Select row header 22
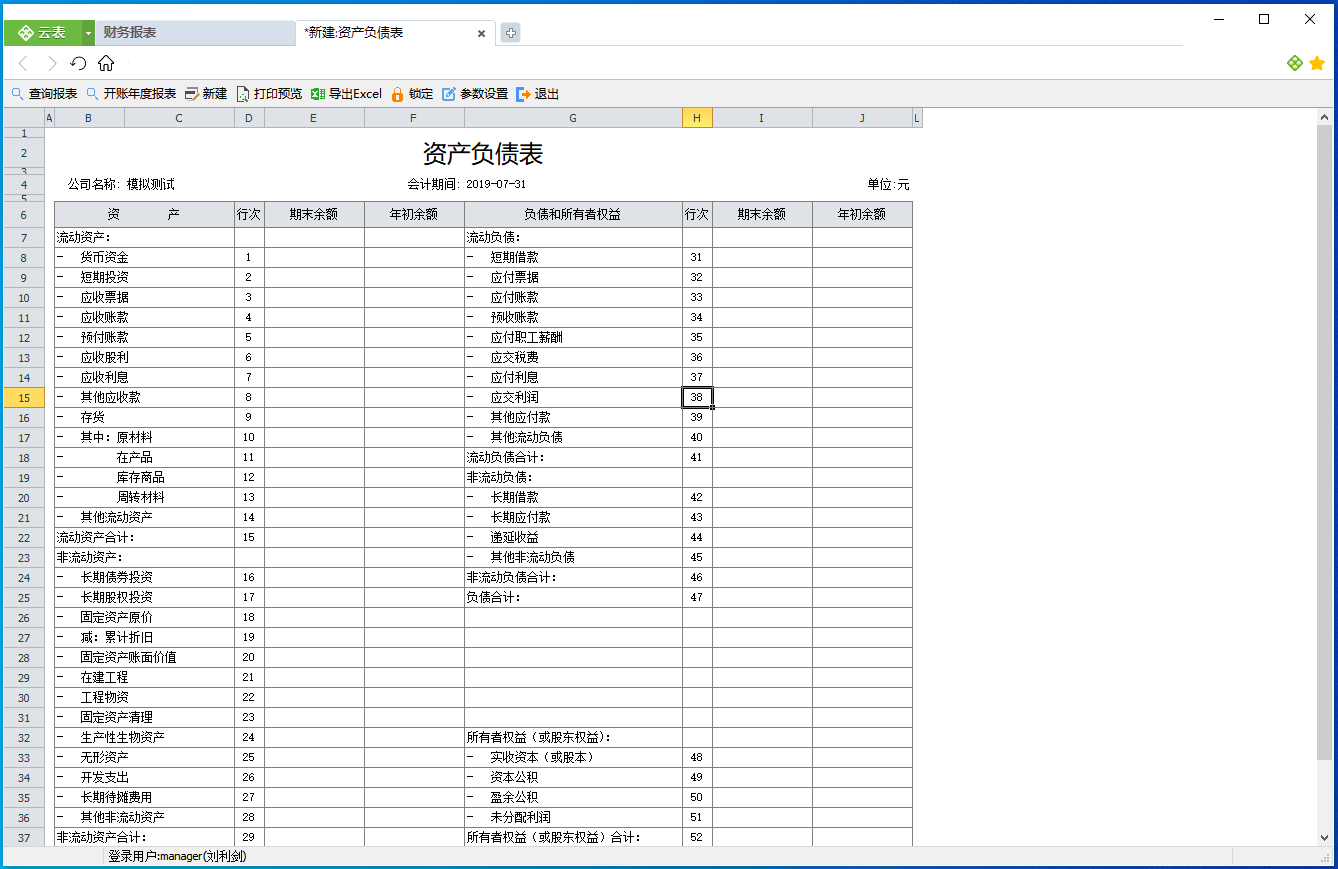 pyautogui.click(x=24, y=538)
